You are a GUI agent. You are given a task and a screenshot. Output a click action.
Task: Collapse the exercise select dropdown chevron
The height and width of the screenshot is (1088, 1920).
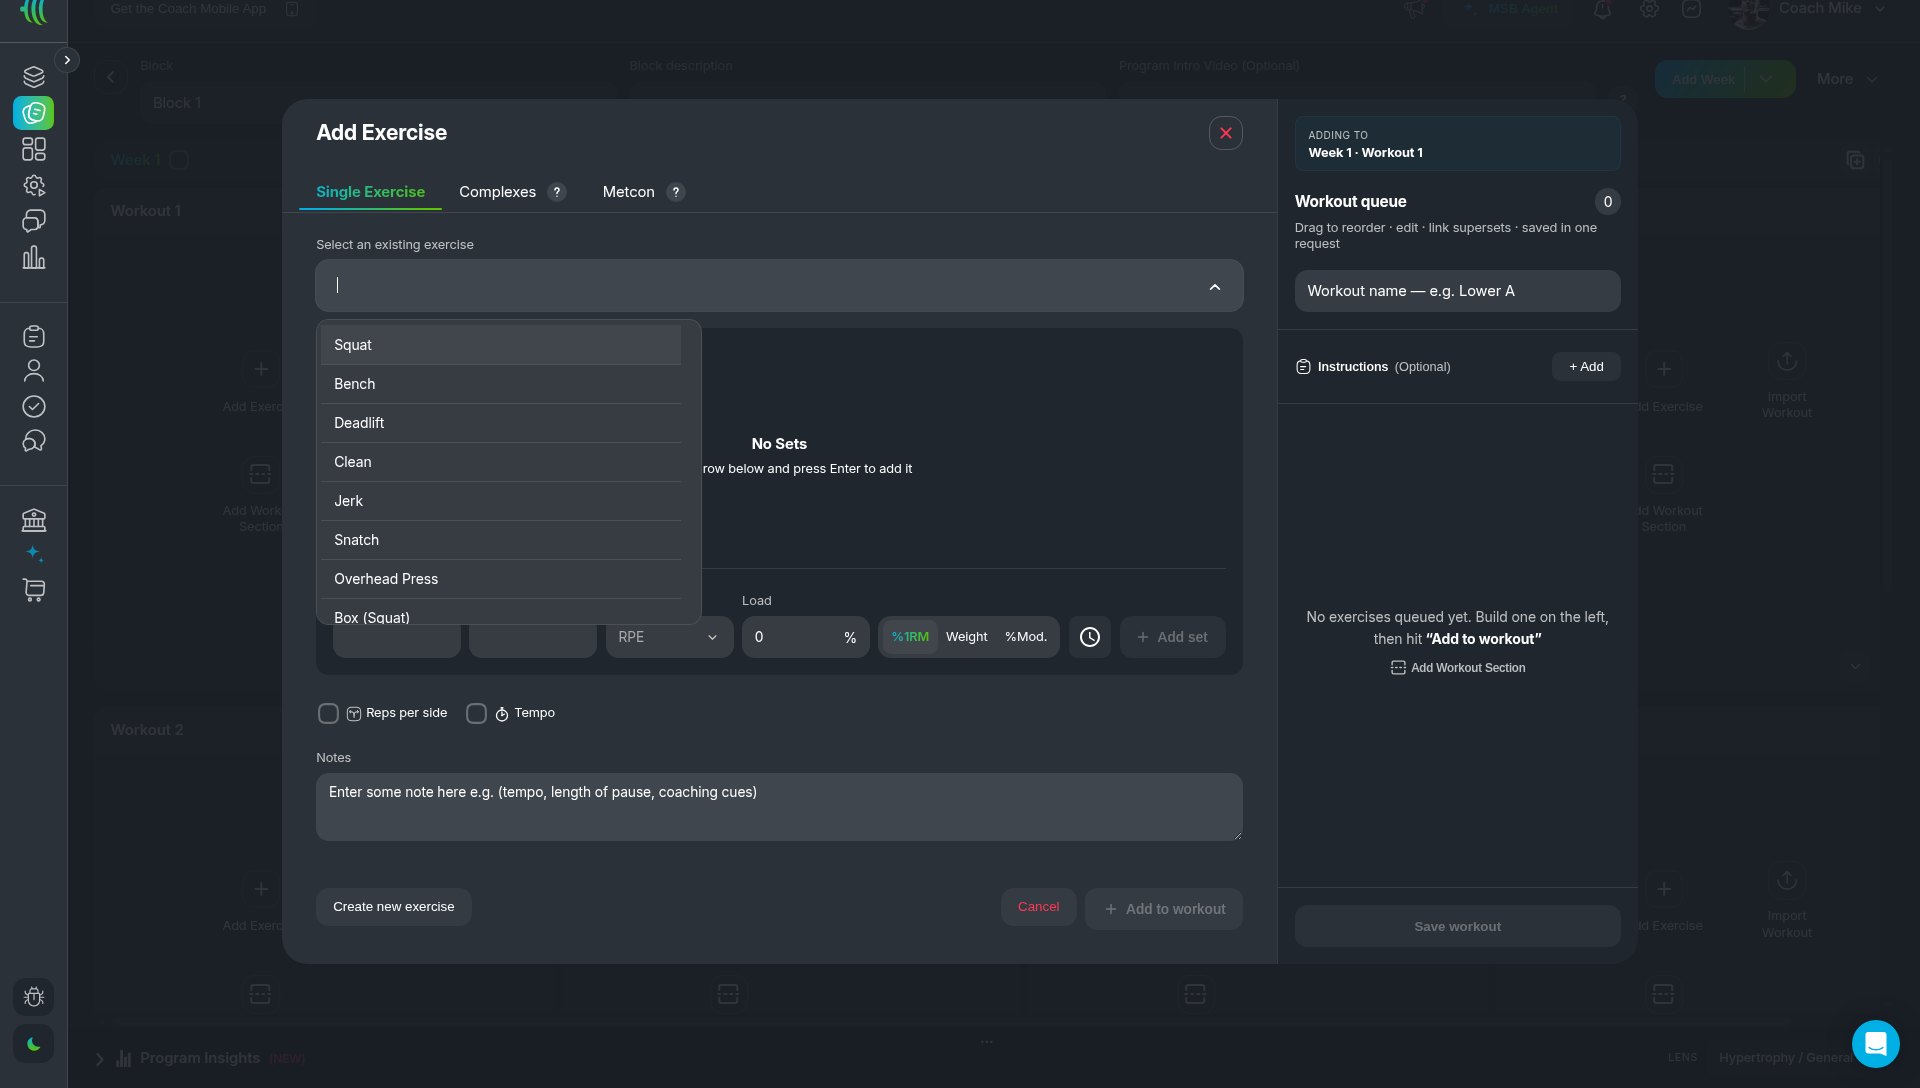[1215, 287]
